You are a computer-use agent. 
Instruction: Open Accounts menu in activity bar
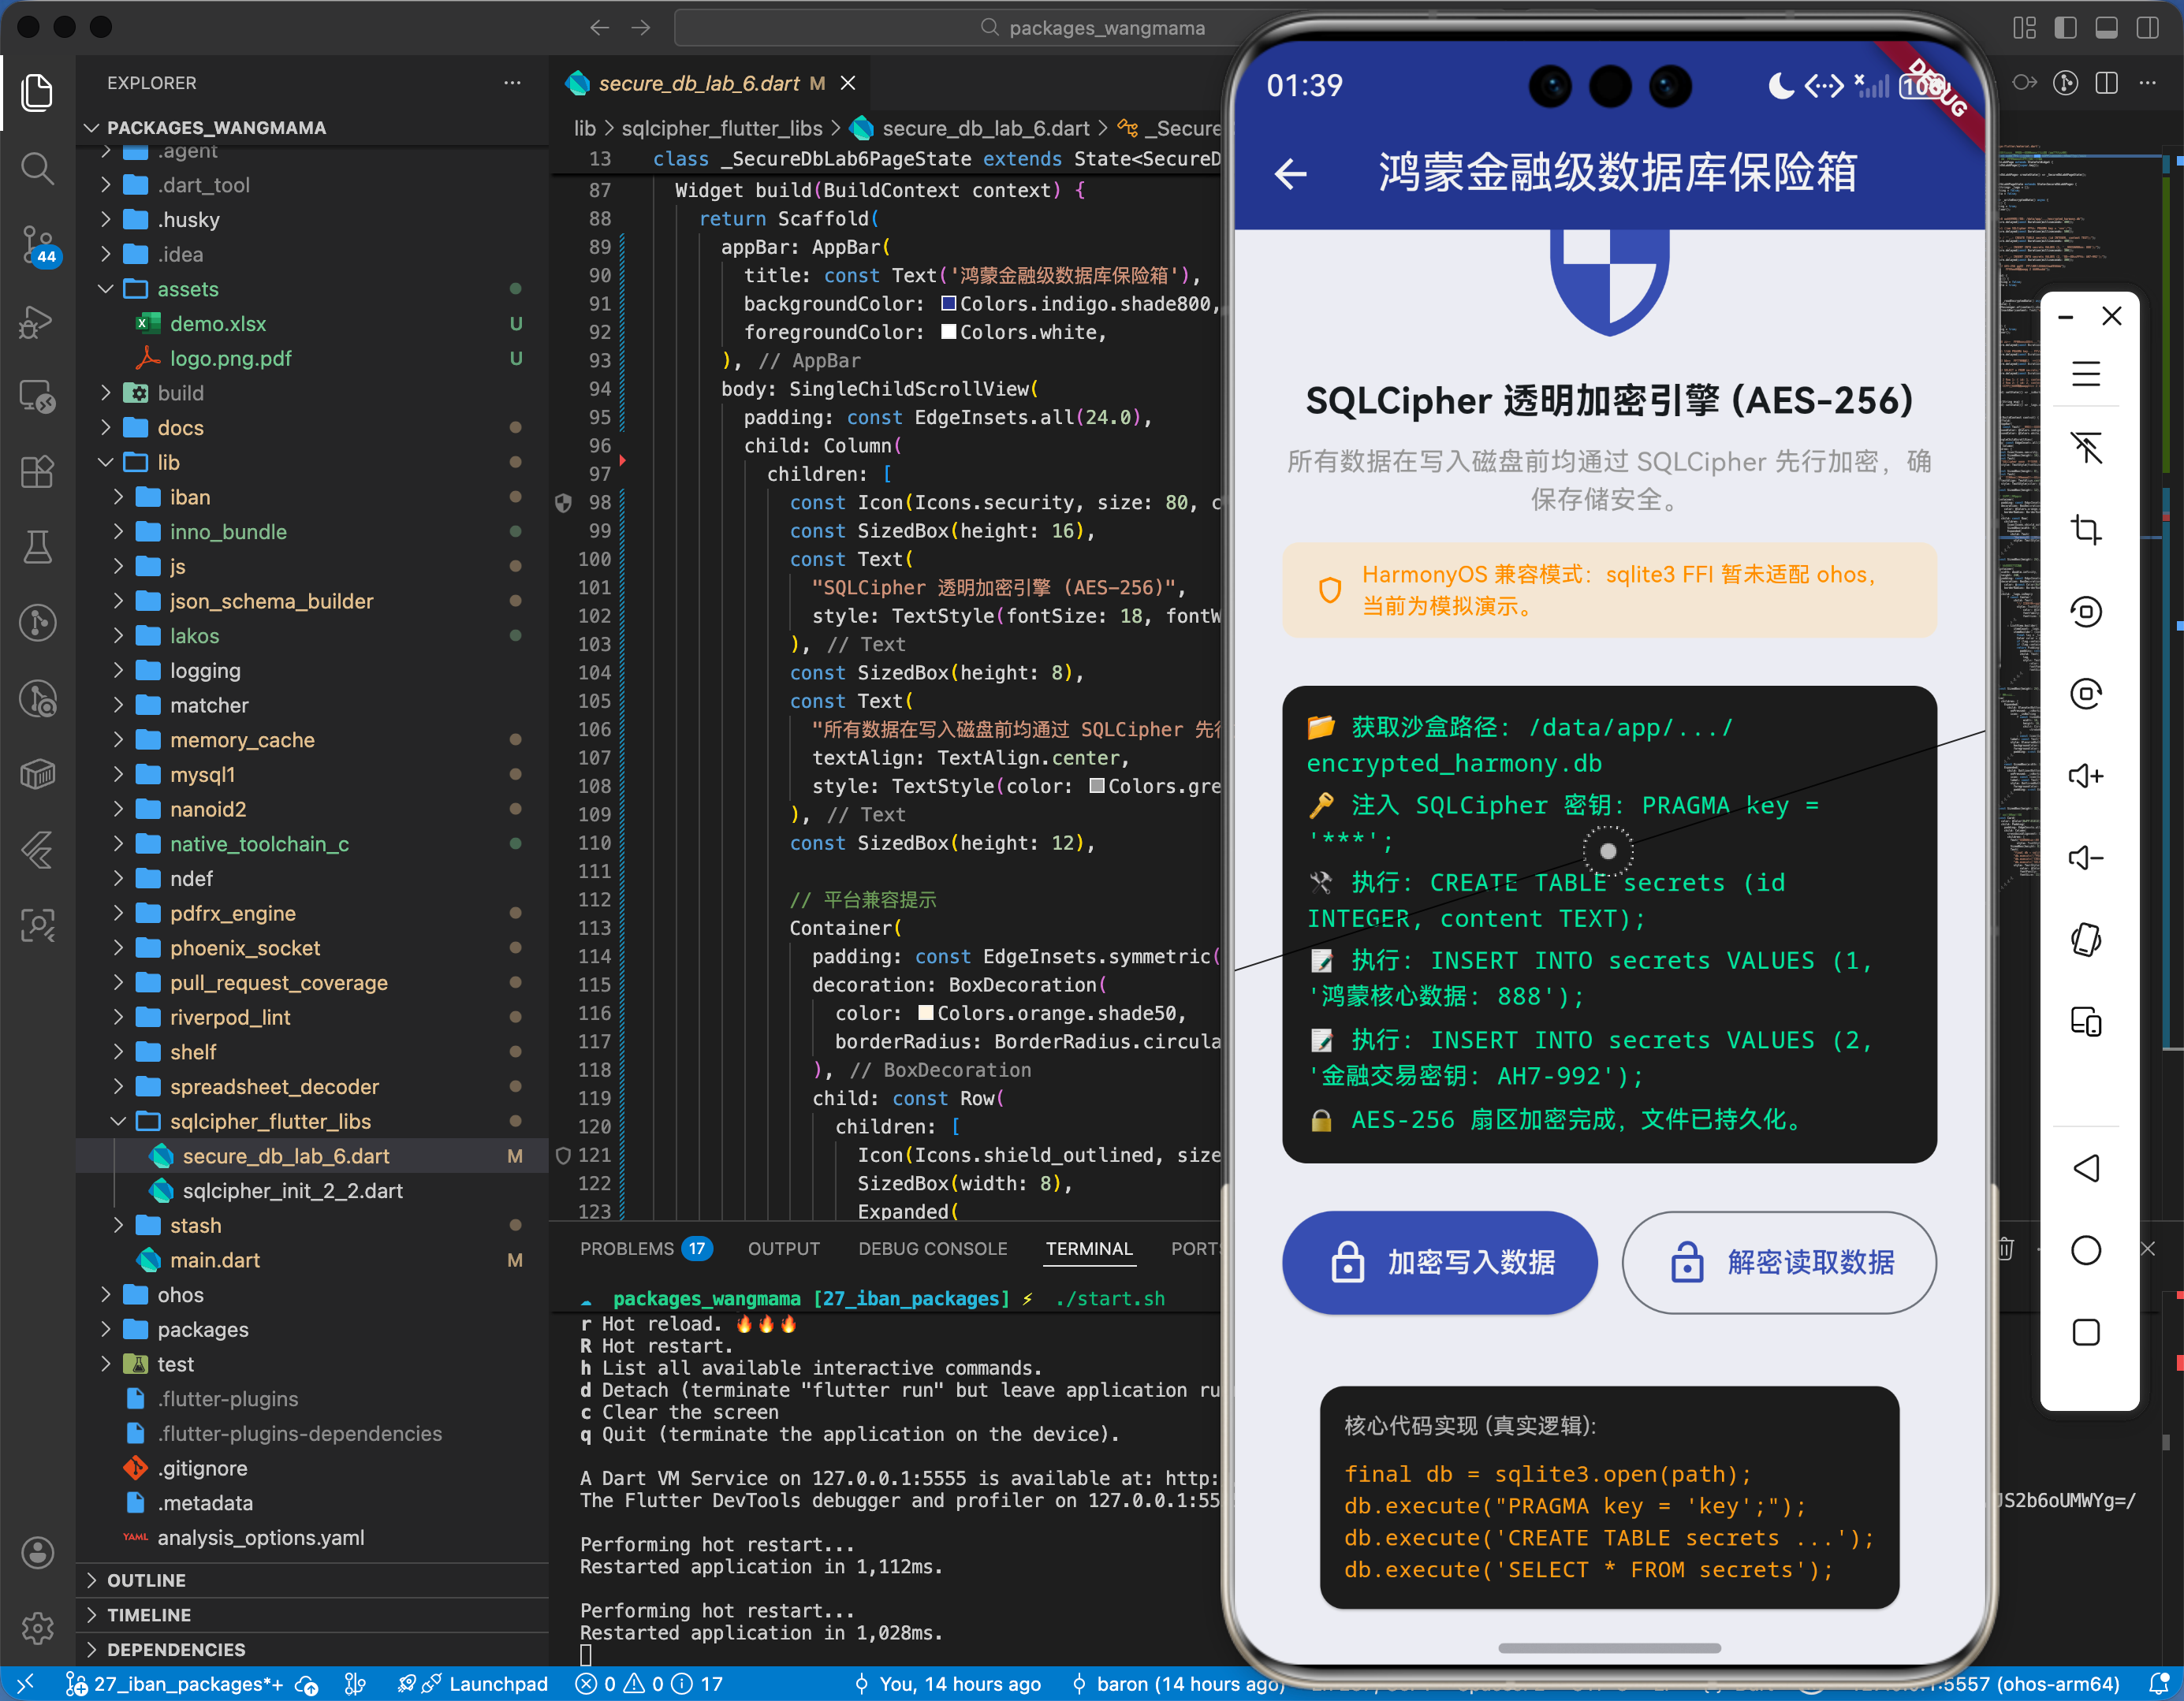[37, 1552]
